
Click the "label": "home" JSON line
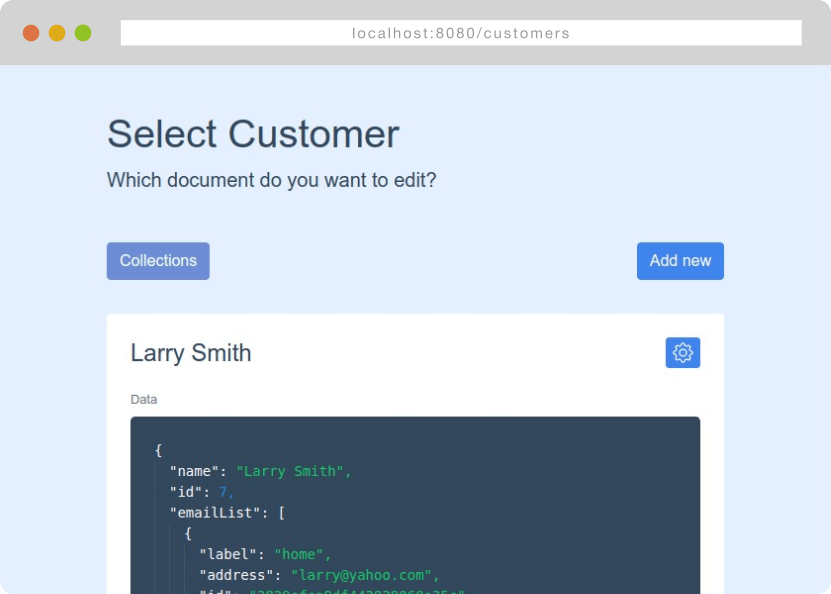(266, 554)
